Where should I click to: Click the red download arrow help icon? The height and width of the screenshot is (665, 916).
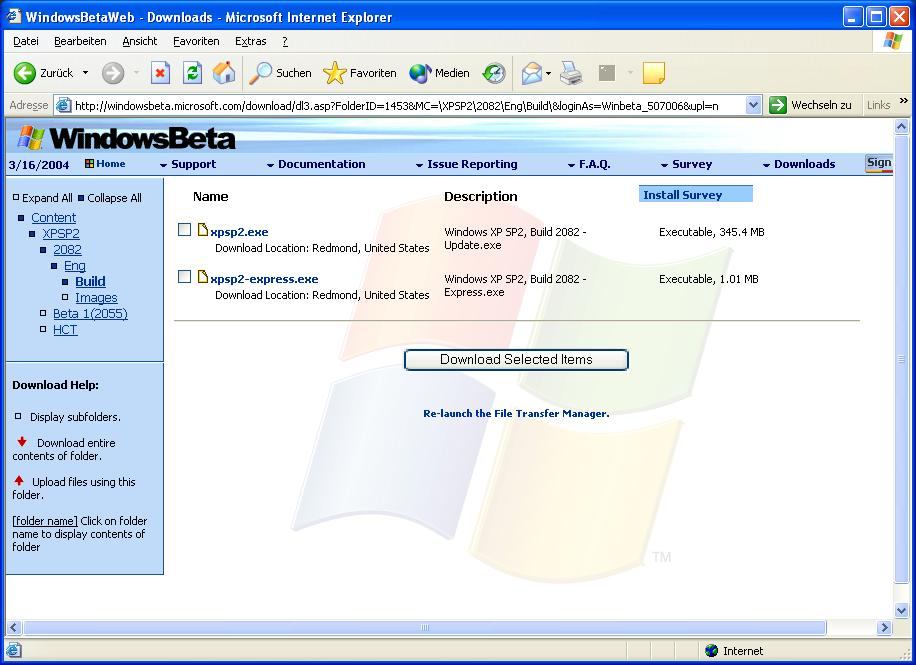pos(22,442)
